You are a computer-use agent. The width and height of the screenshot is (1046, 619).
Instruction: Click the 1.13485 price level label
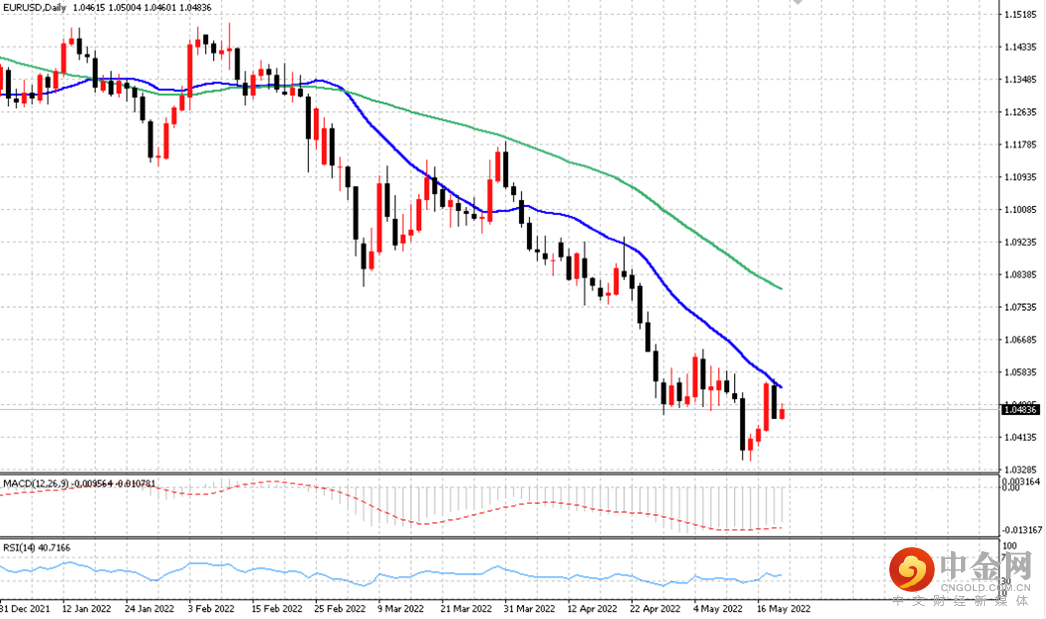coord(1021,79)
